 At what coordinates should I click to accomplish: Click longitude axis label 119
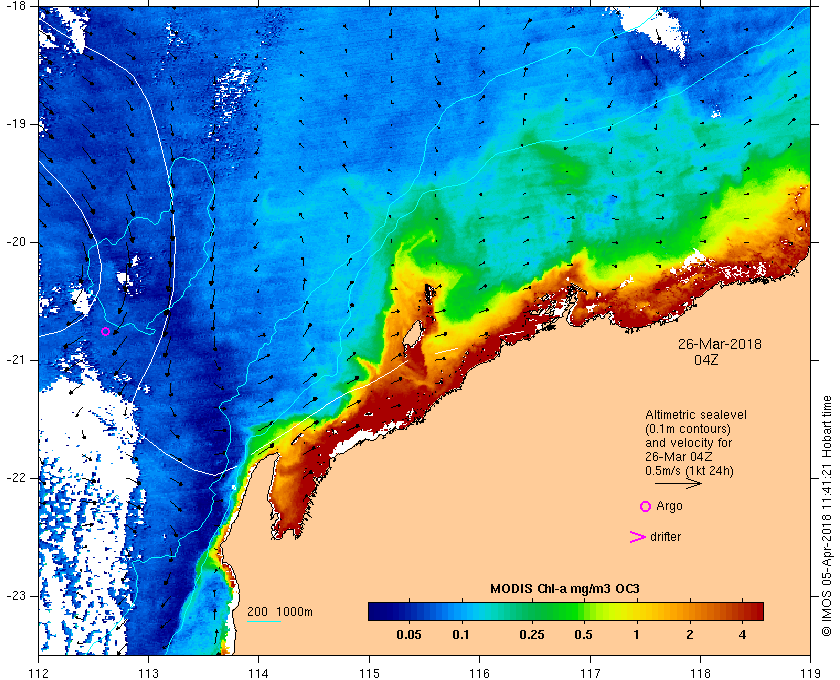click(811, 674)
